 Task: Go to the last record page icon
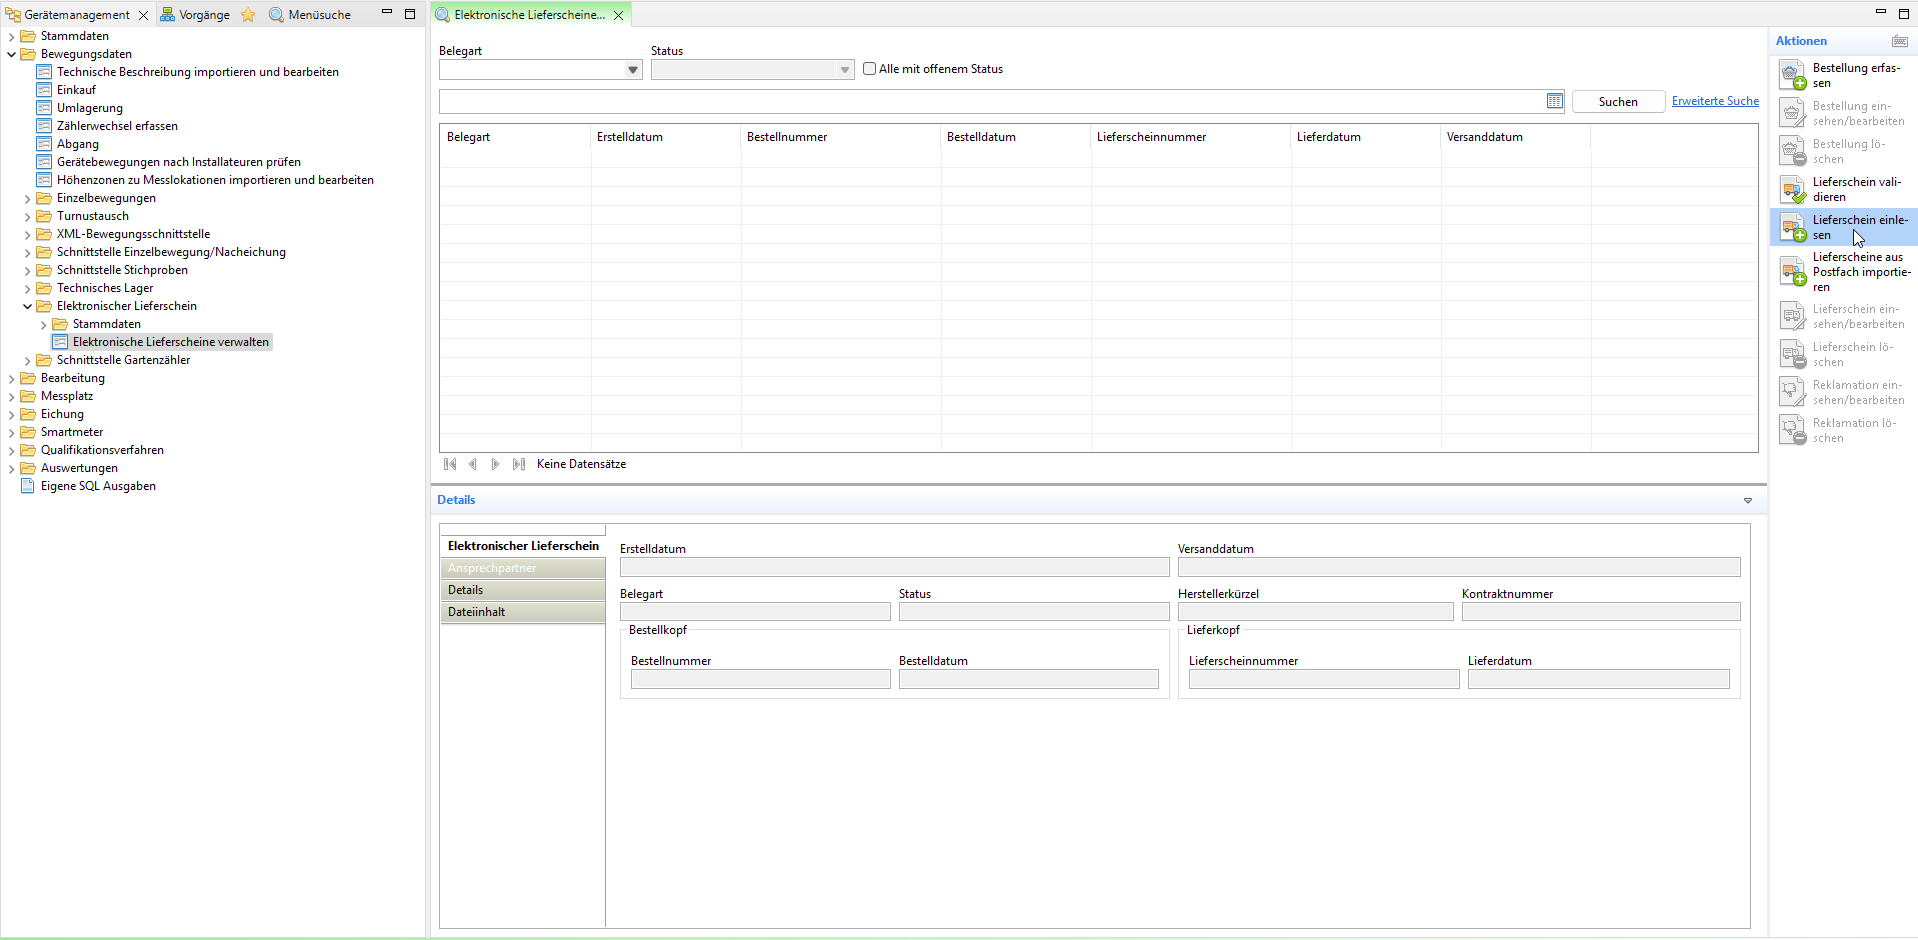[518, 464]
